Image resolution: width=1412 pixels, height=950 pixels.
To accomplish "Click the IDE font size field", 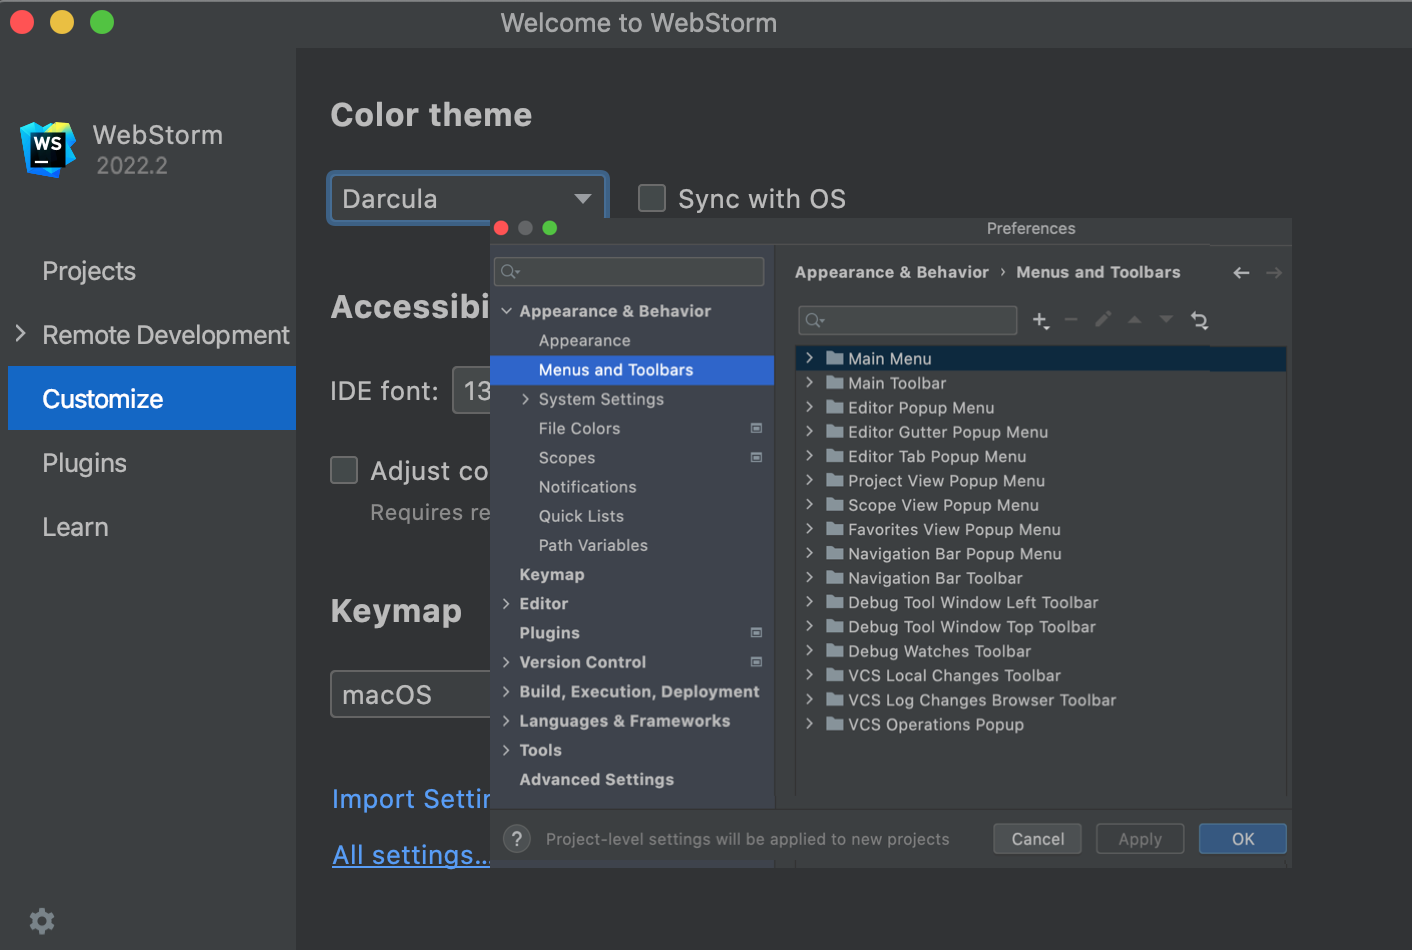I will pos(472,390).
